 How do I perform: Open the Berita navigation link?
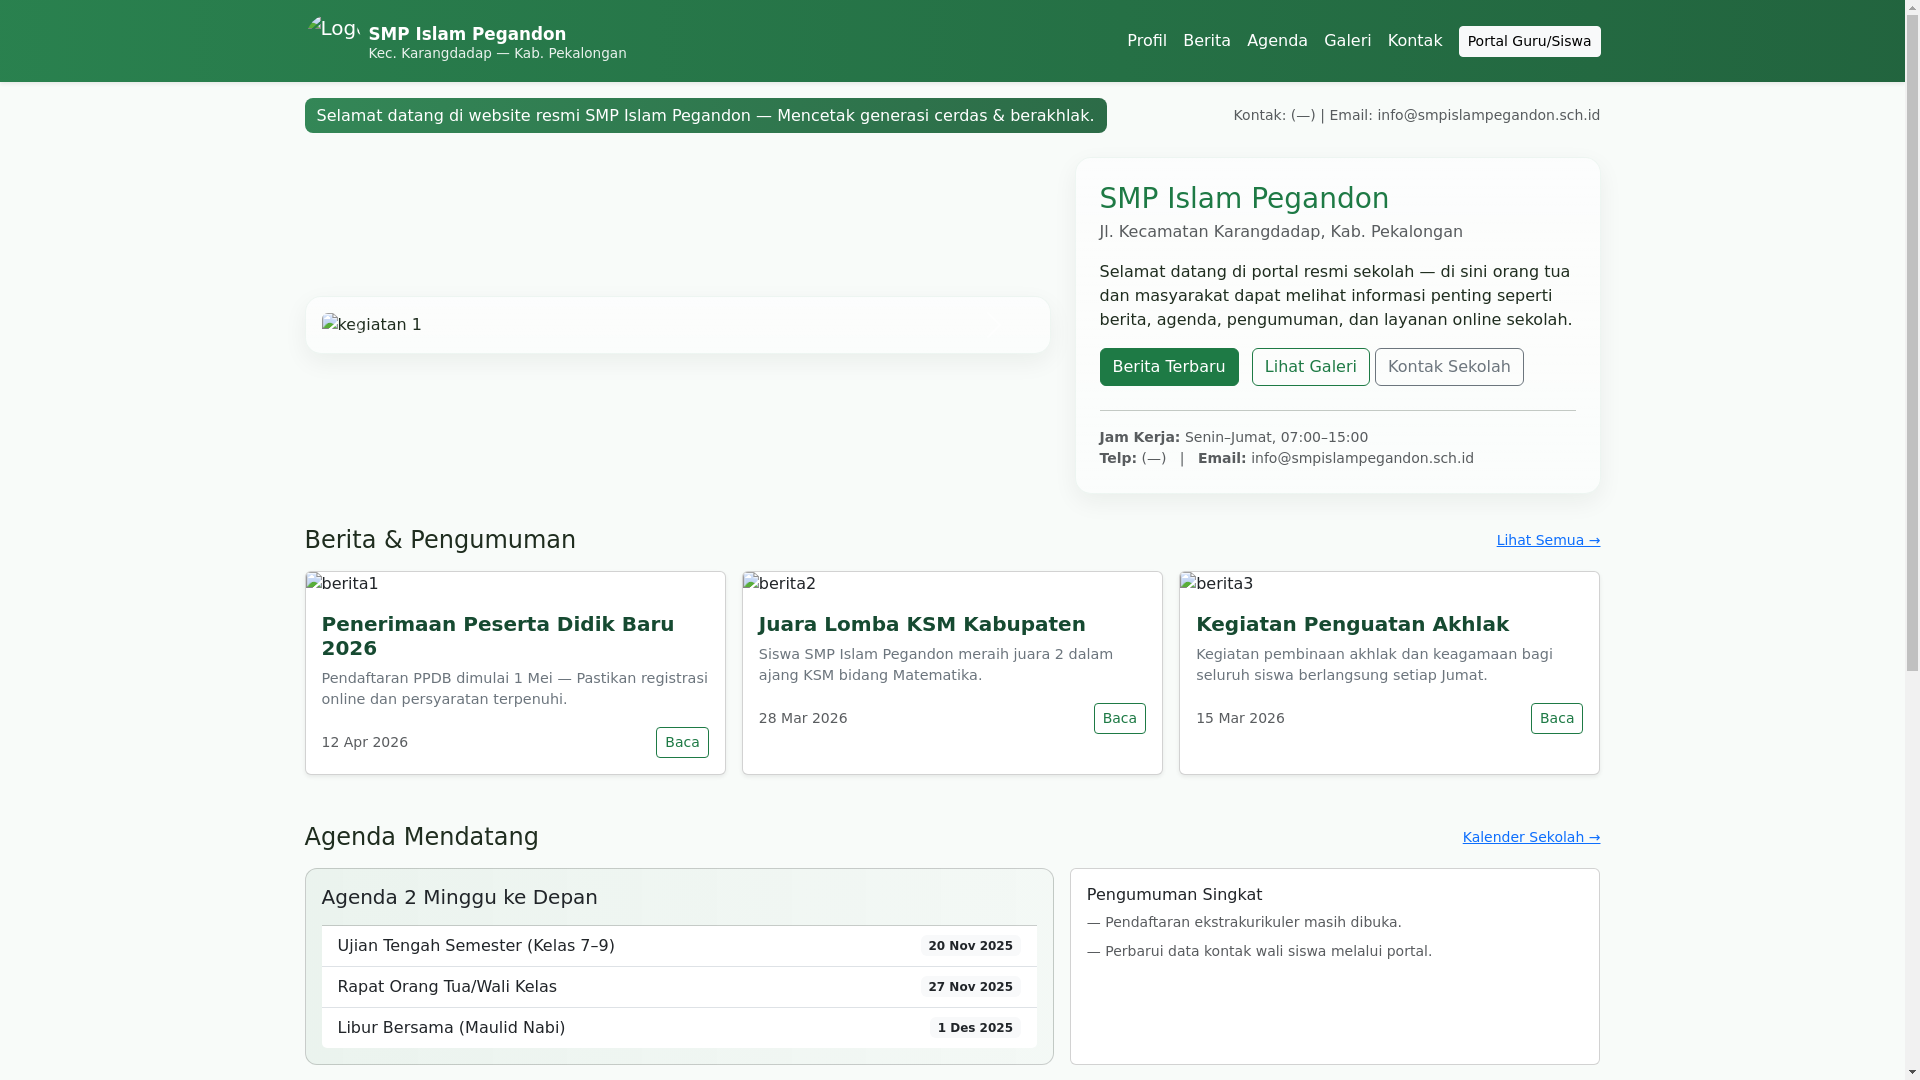pos(1207,41)
